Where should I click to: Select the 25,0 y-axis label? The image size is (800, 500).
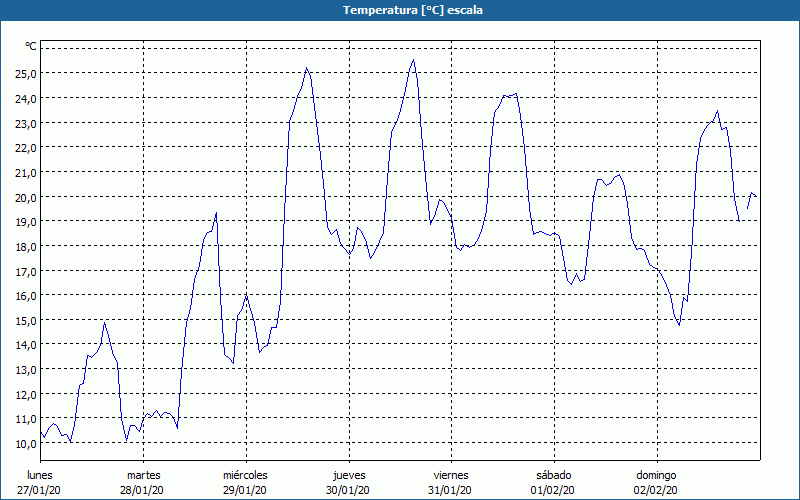point(26,74)
